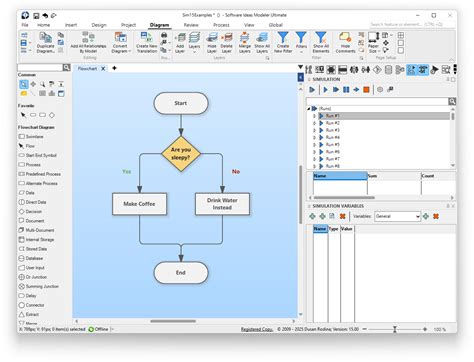Click the print icon in ribbon
The width and height of the screenshot is (474, 362).
pyautogui.click(x=164, y=35)
